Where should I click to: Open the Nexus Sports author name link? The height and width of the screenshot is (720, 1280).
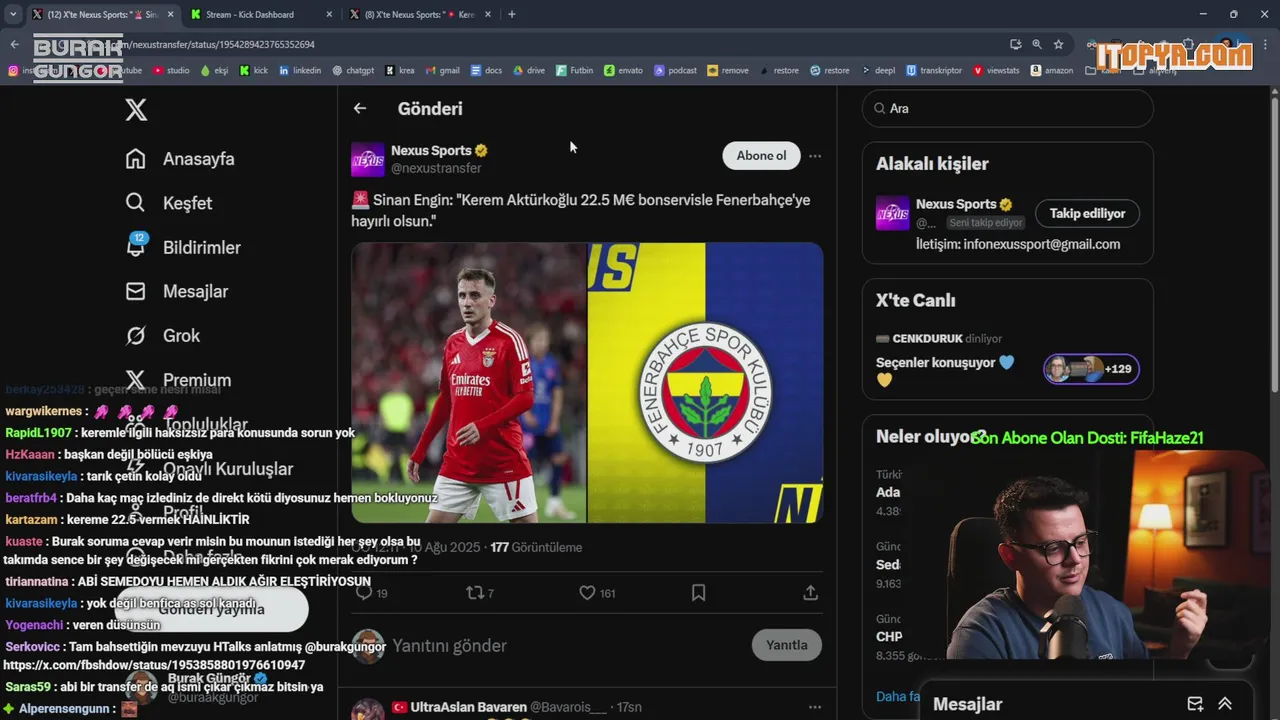[x=431, y=150]
